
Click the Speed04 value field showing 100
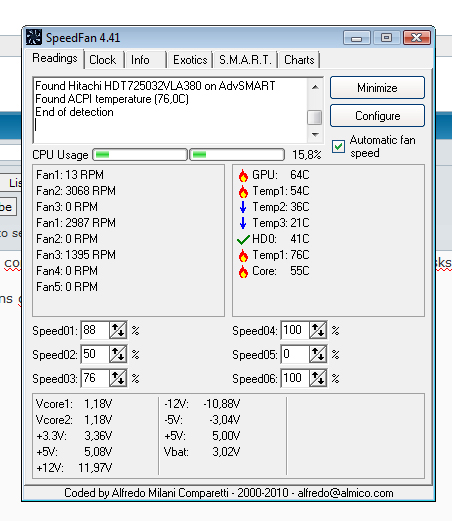pyautogui.click(x=295, y=330)
